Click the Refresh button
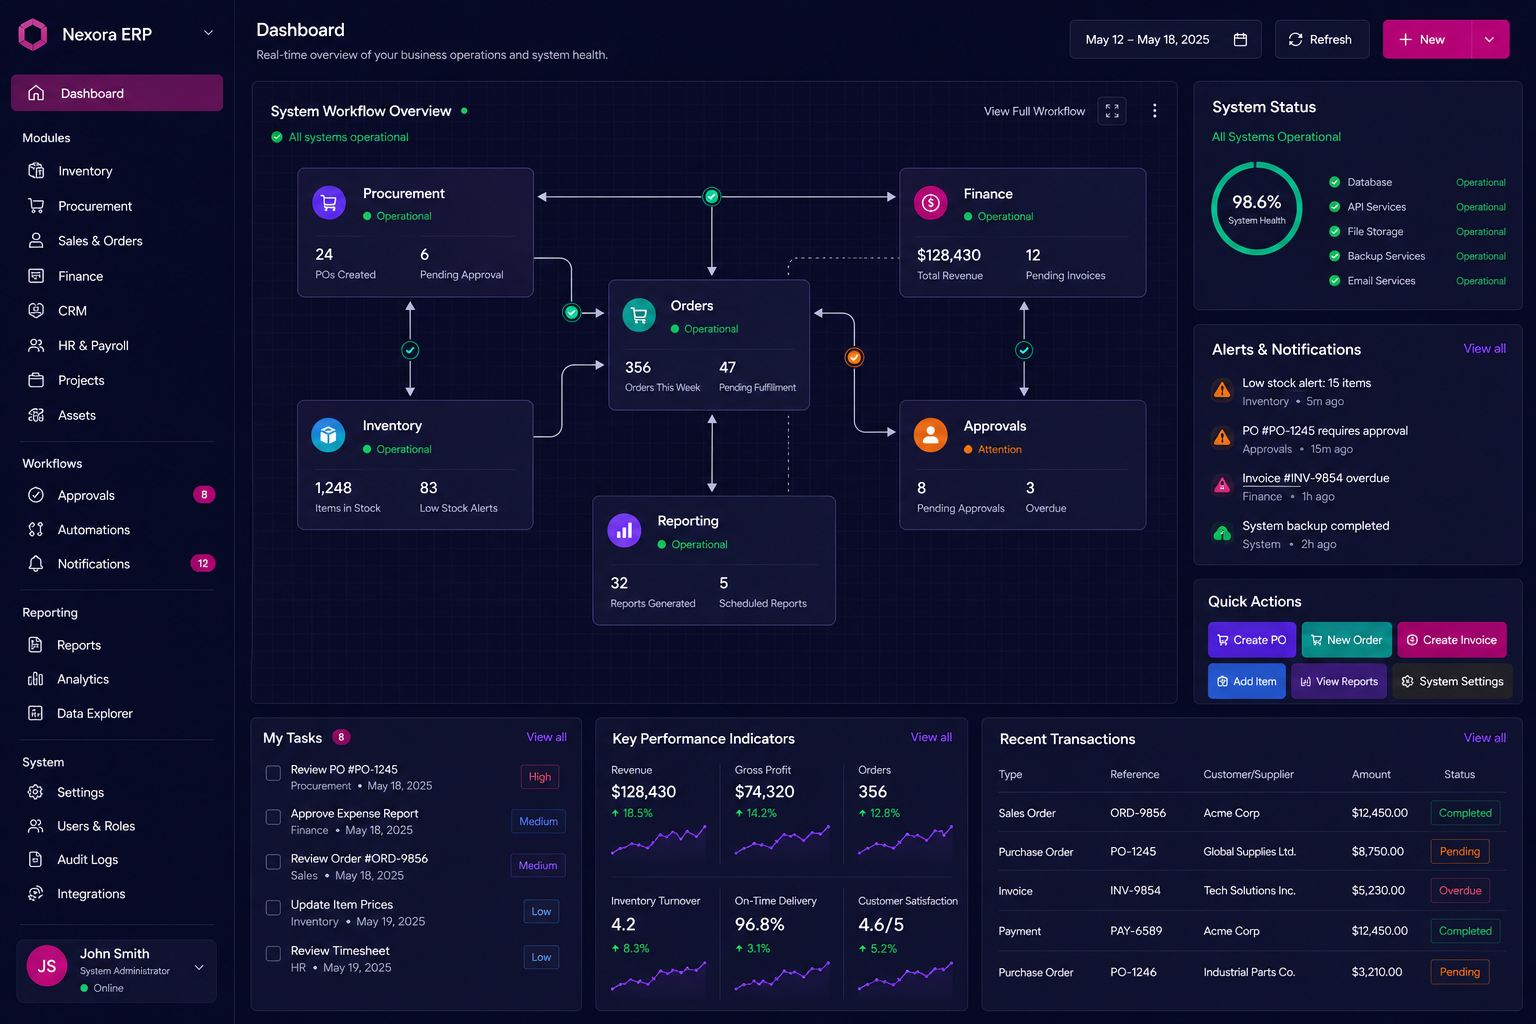Viewport: 1536px width, 1024px height. (x=1321, y=40)
